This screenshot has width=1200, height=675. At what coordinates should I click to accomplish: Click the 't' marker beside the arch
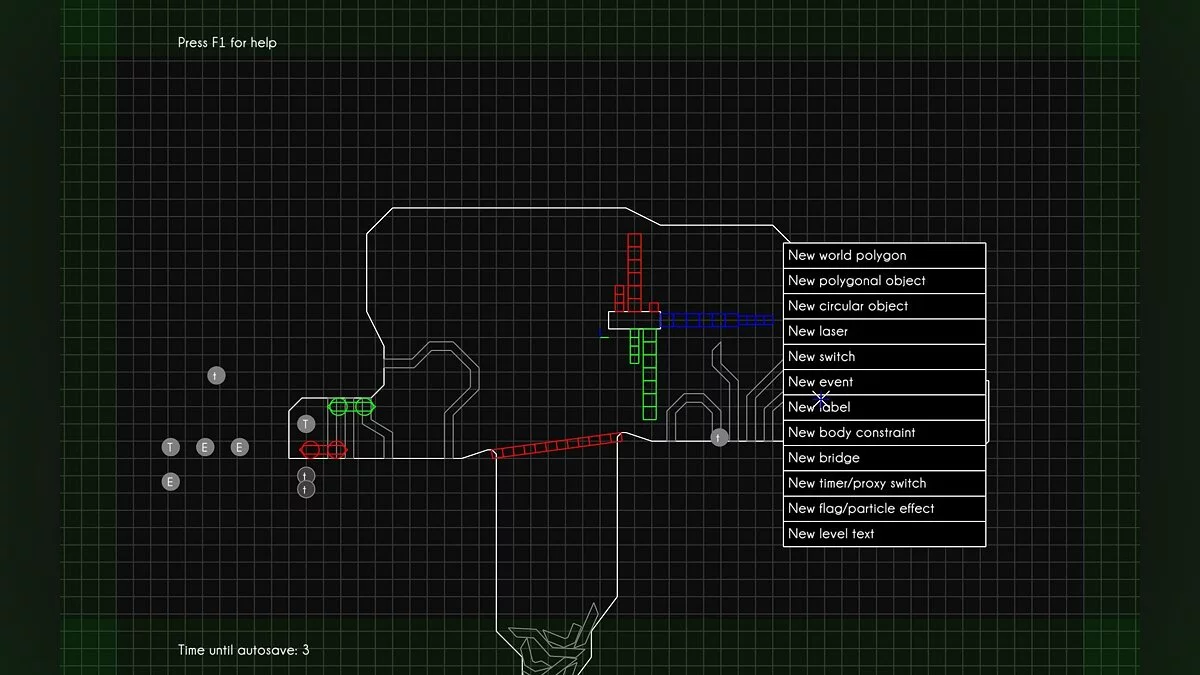point(719,437)
